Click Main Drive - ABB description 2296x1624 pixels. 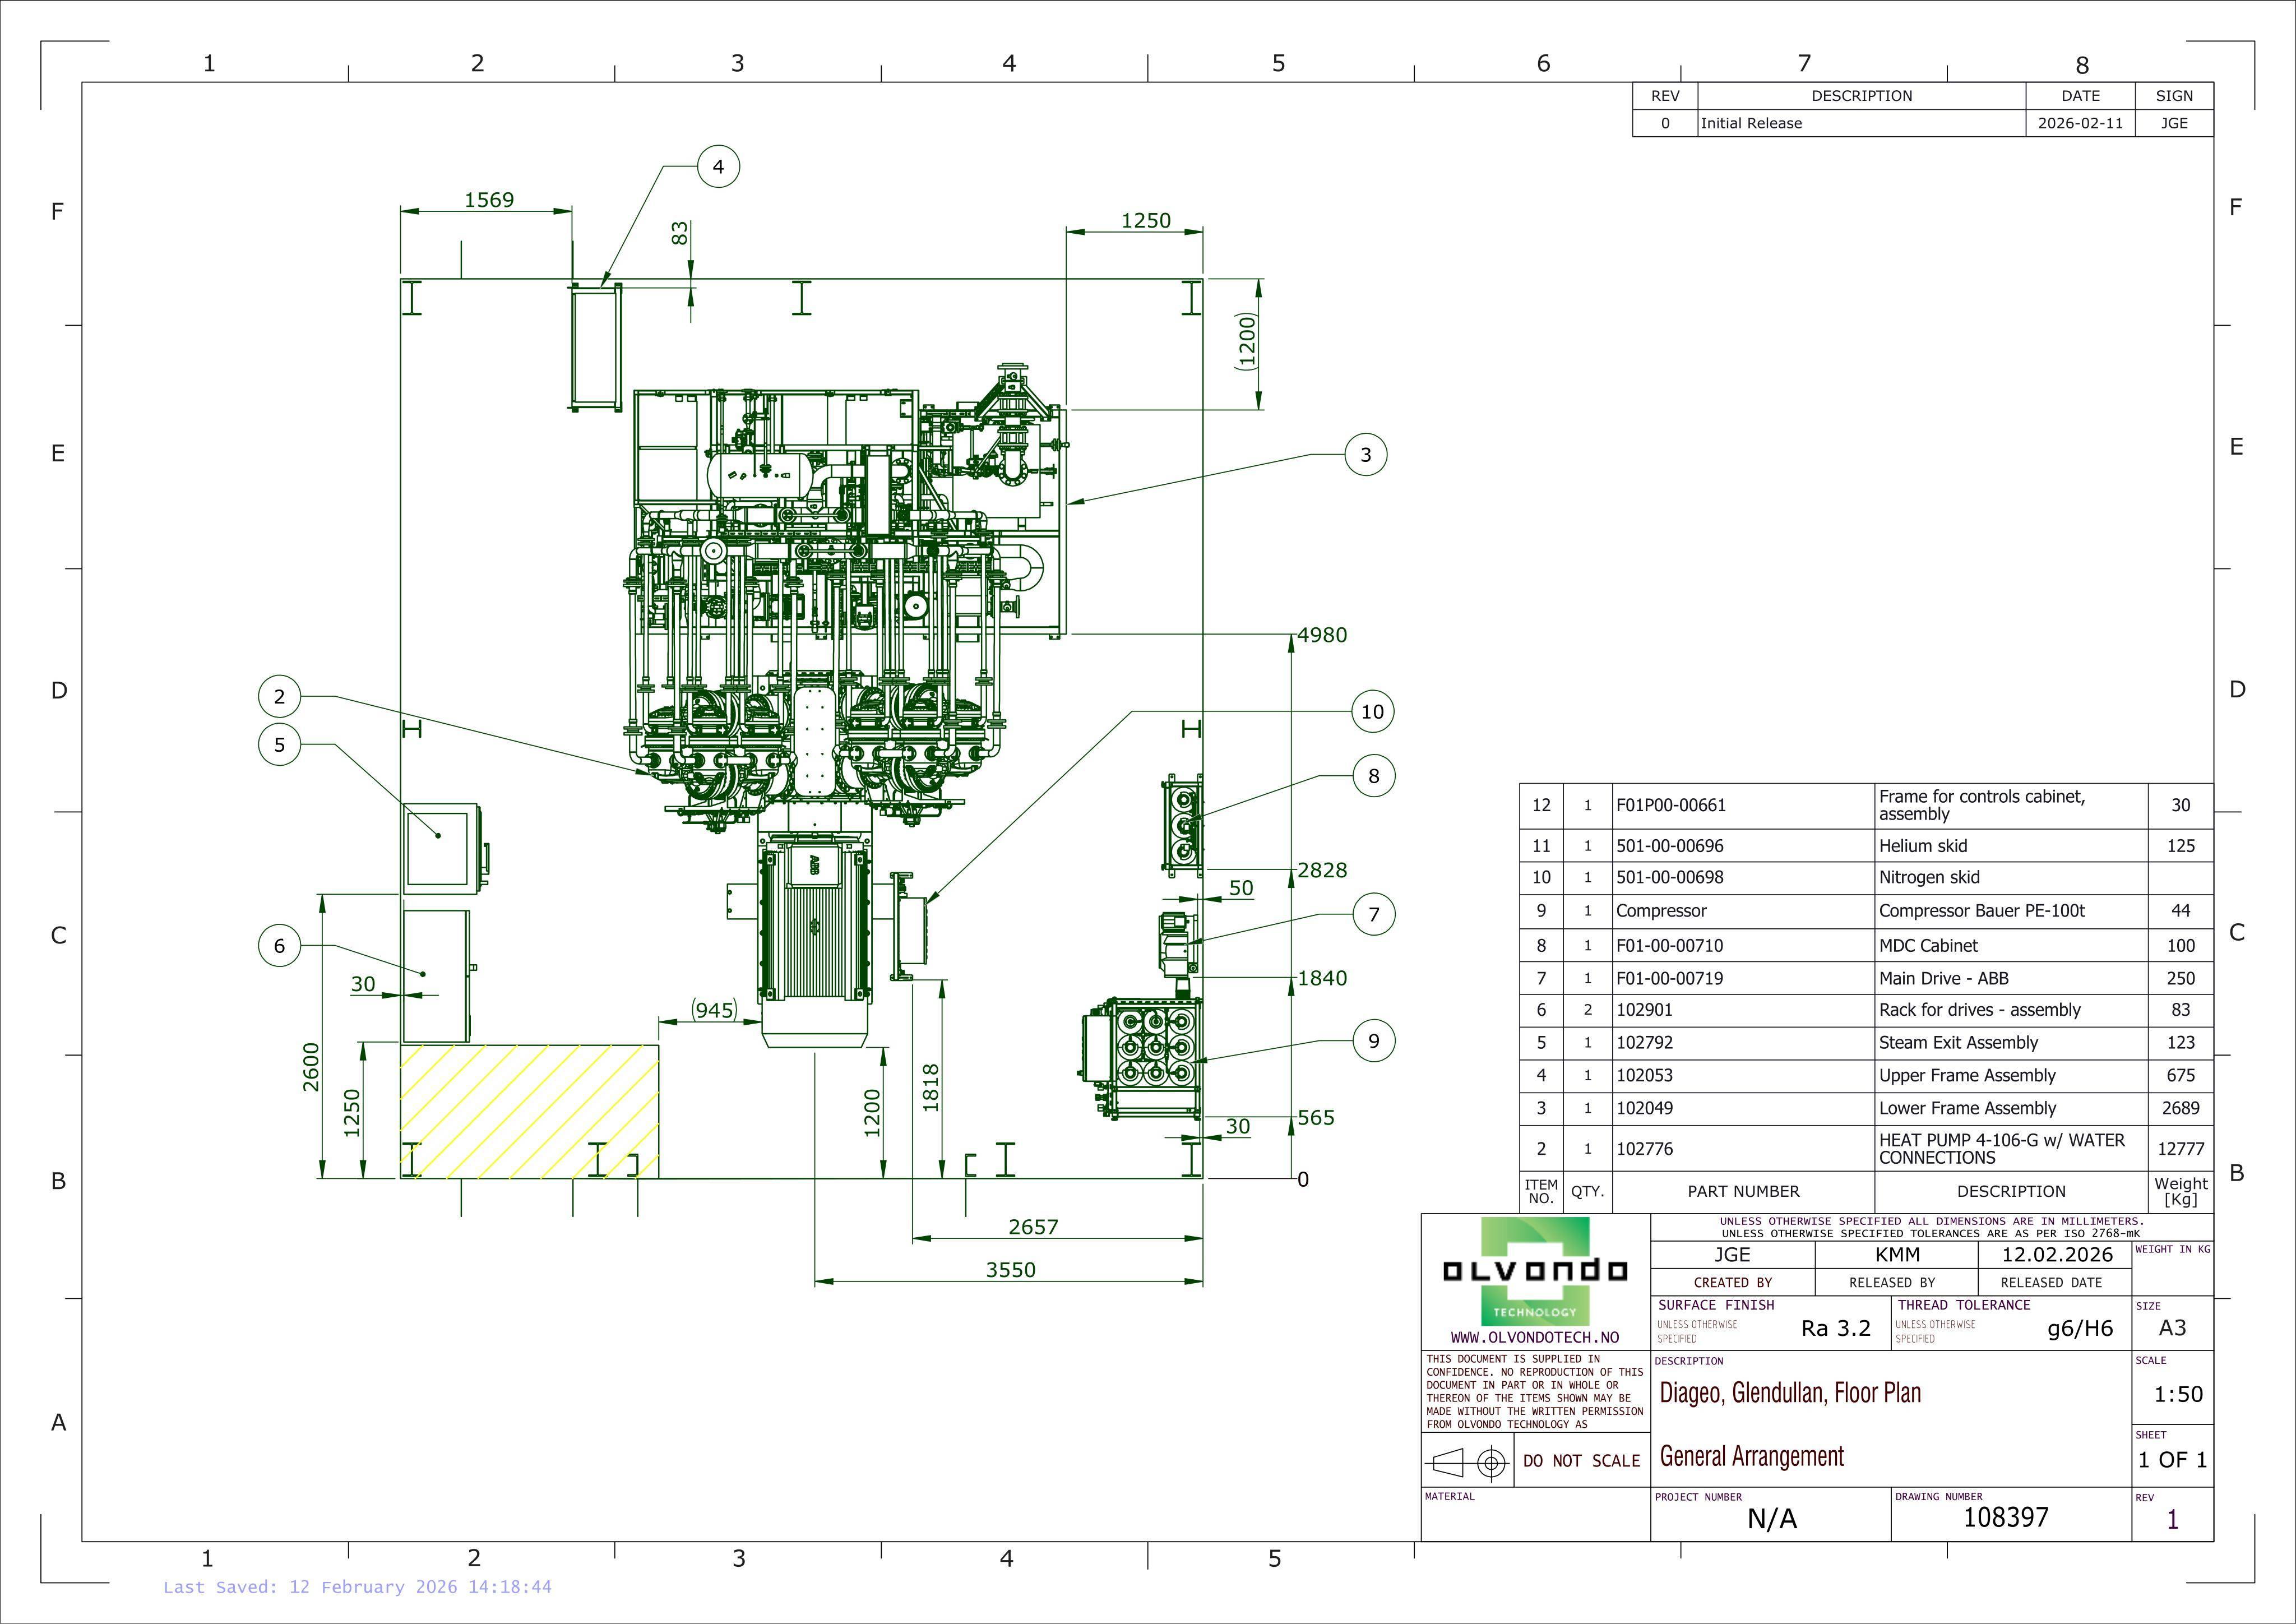click(x=1944, y=978)
